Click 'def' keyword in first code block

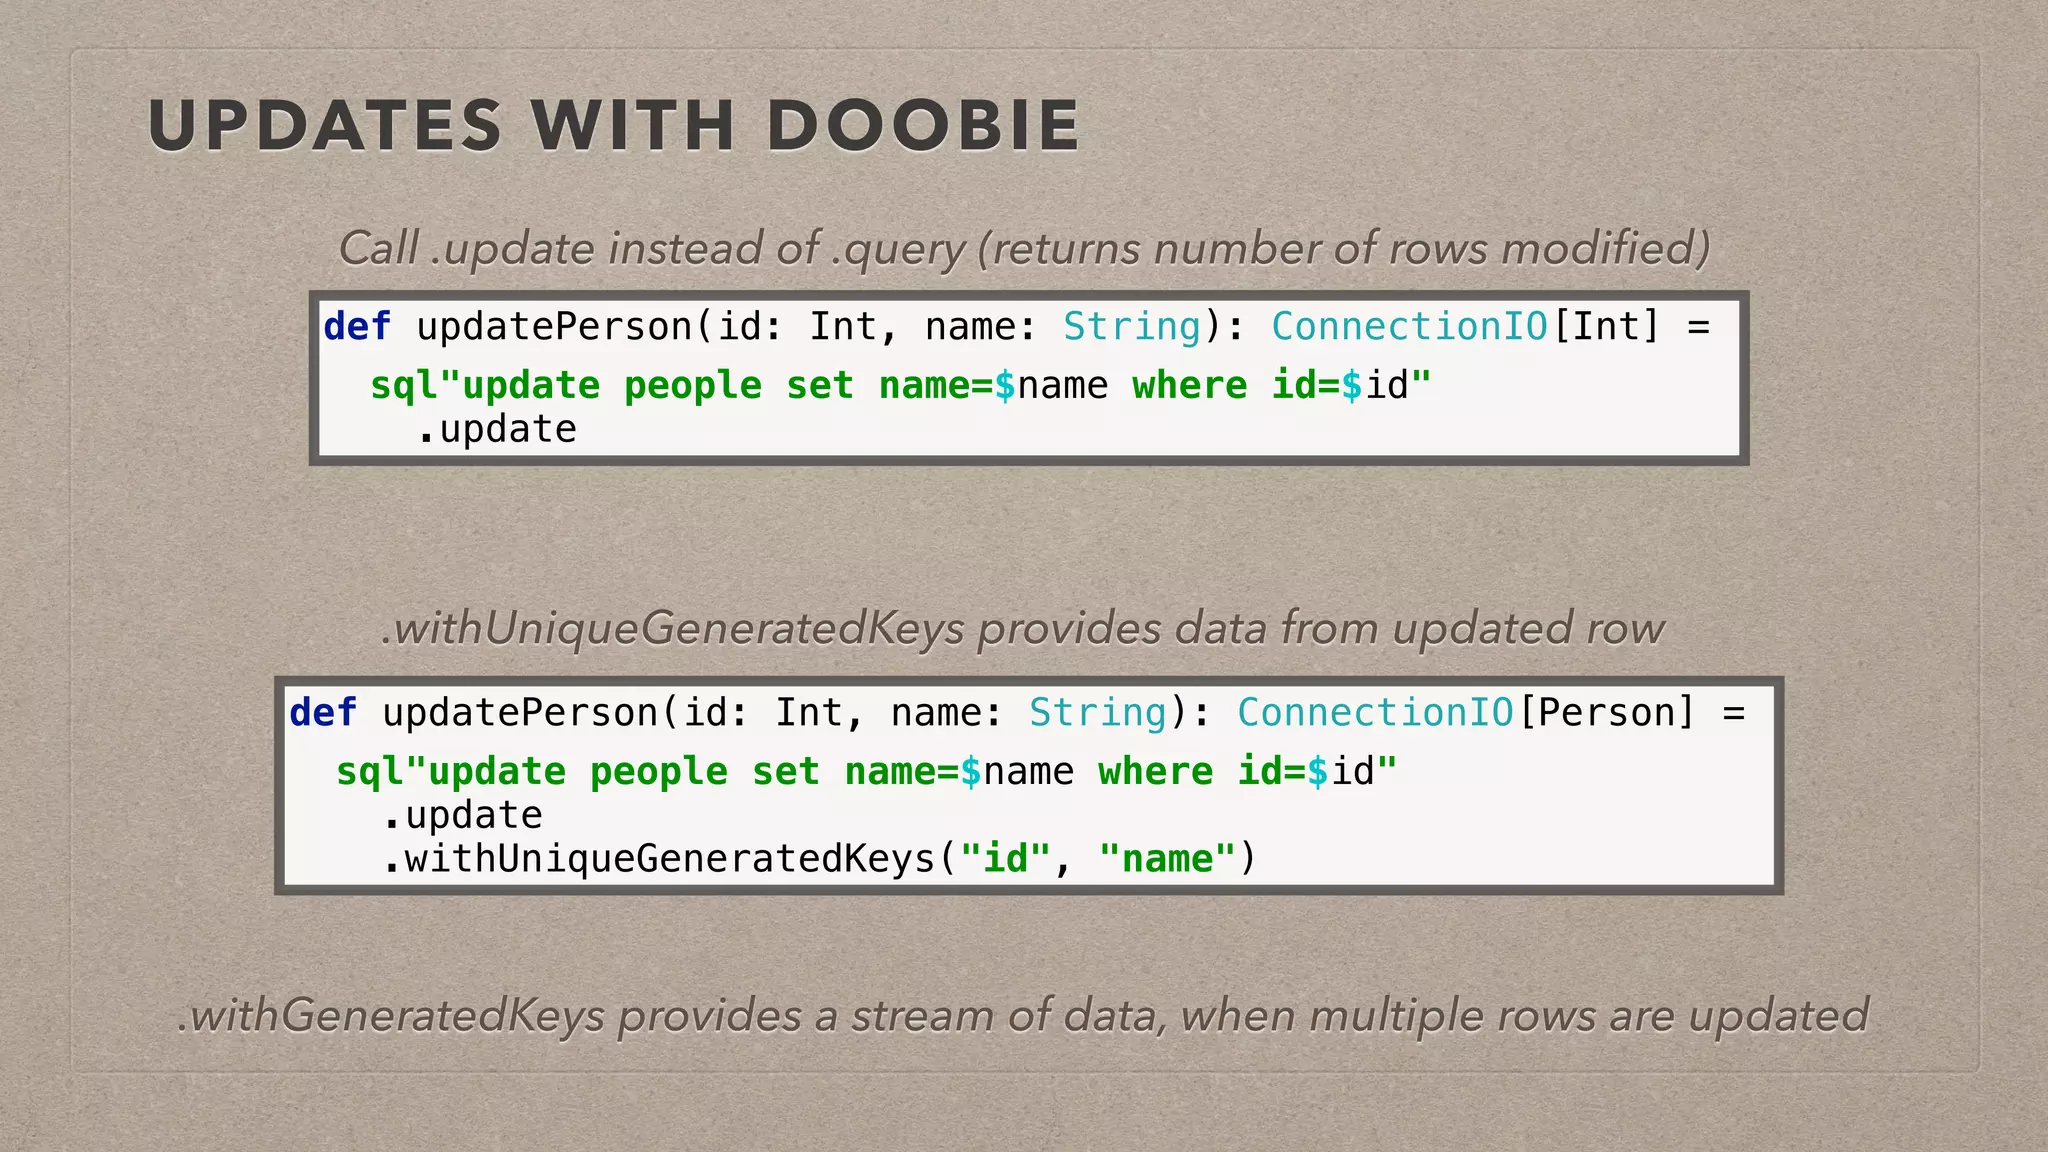click(357, 327)
